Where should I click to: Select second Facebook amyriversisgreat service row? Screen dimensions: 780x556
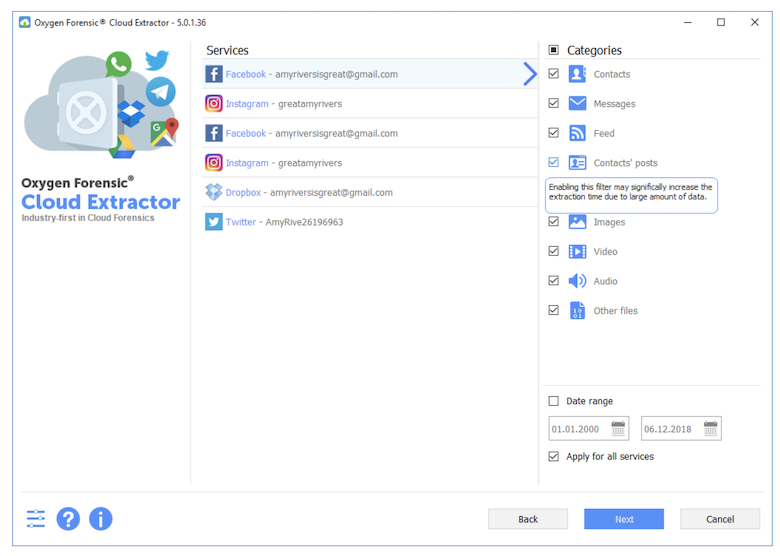click(x=370, y=133)
